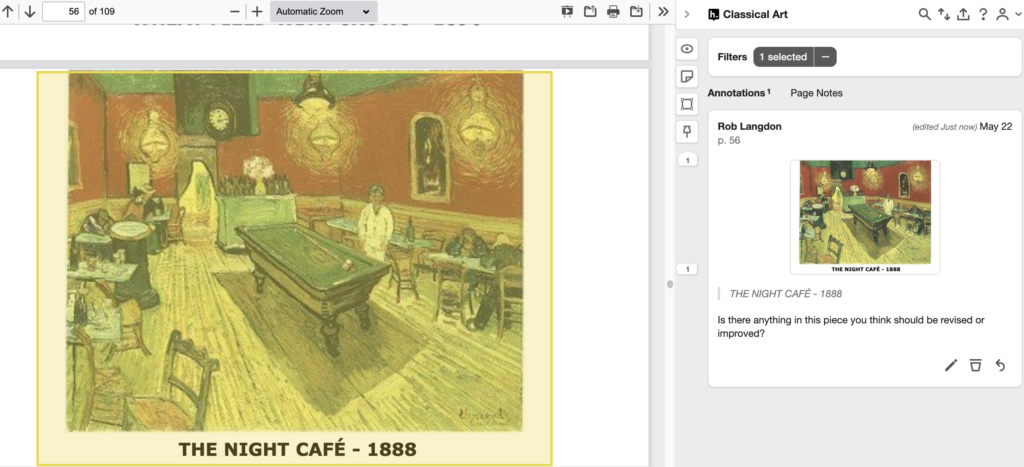This screenshot has width=1024, height=467.
Task: Click caption THE NIGHT CAFÉ - 1888 in PDF
Action: click(x=297, y=449)
